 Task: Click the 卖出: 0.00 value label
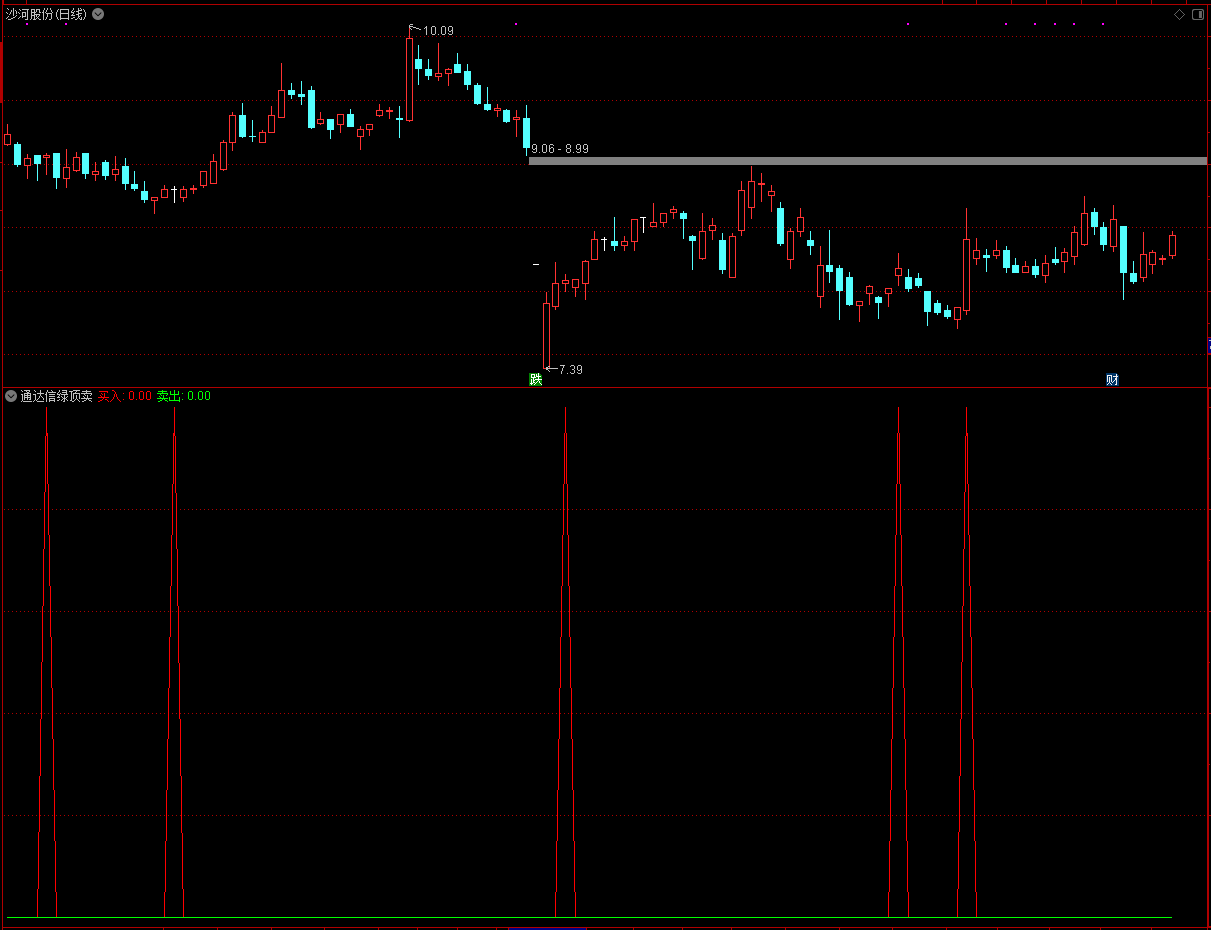[184, 396]
